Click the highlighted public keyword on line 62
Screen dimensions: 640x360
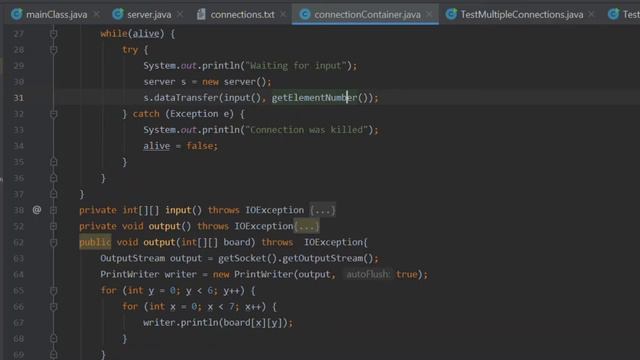coord(95,242)
